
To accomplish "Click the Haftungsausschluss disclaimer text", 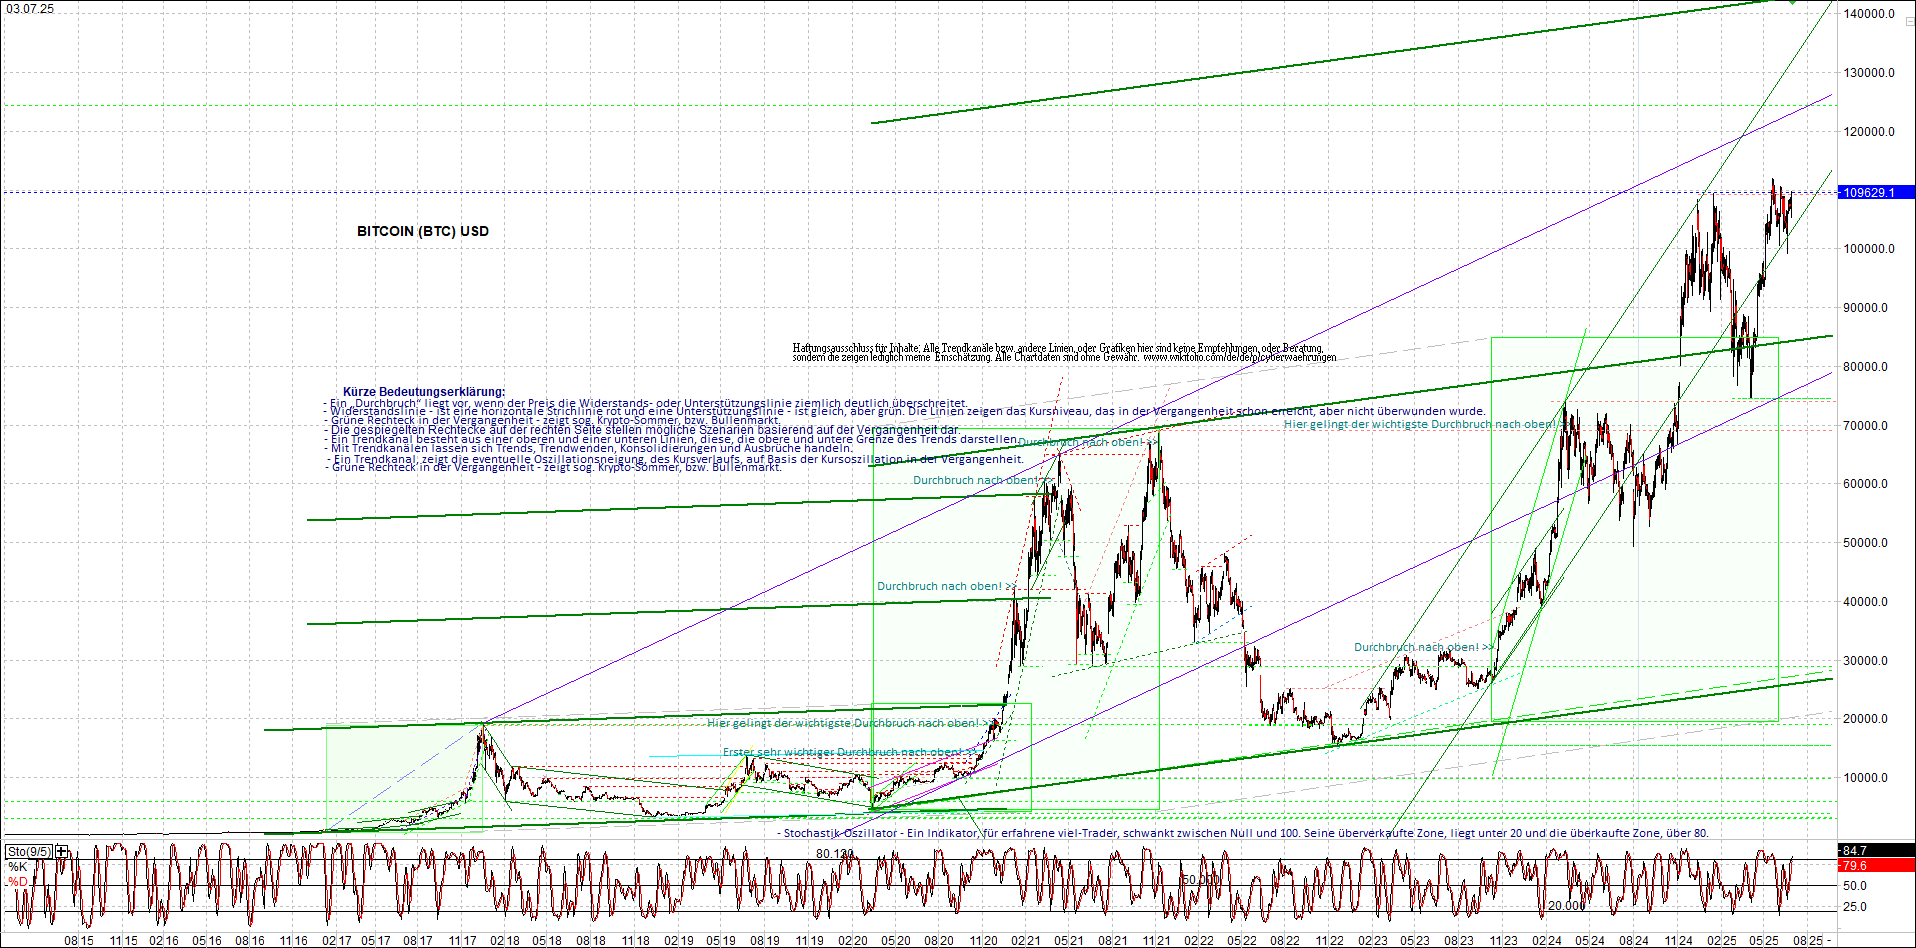I will click(x=1064, y=353).
